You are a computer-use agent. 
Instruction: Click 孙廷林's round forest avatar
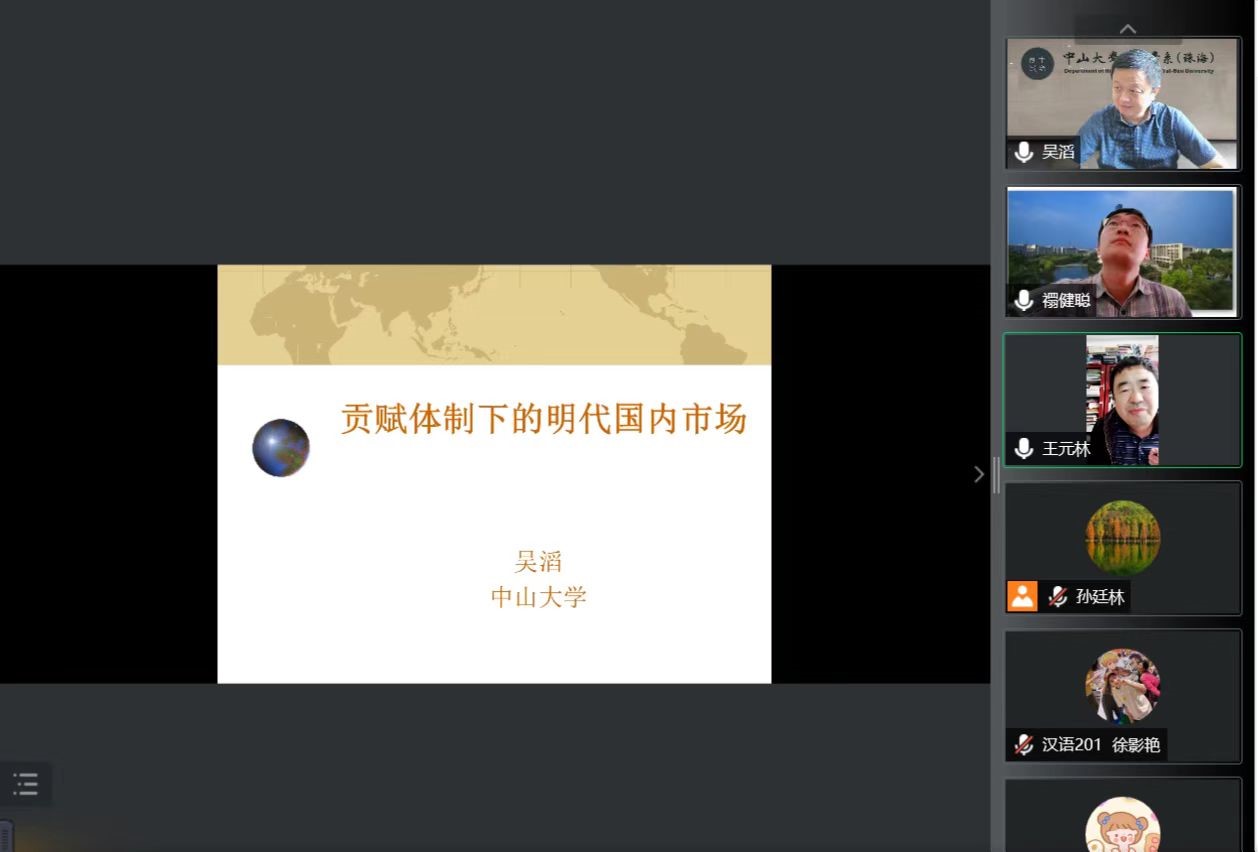click(x=1123, y=538)
